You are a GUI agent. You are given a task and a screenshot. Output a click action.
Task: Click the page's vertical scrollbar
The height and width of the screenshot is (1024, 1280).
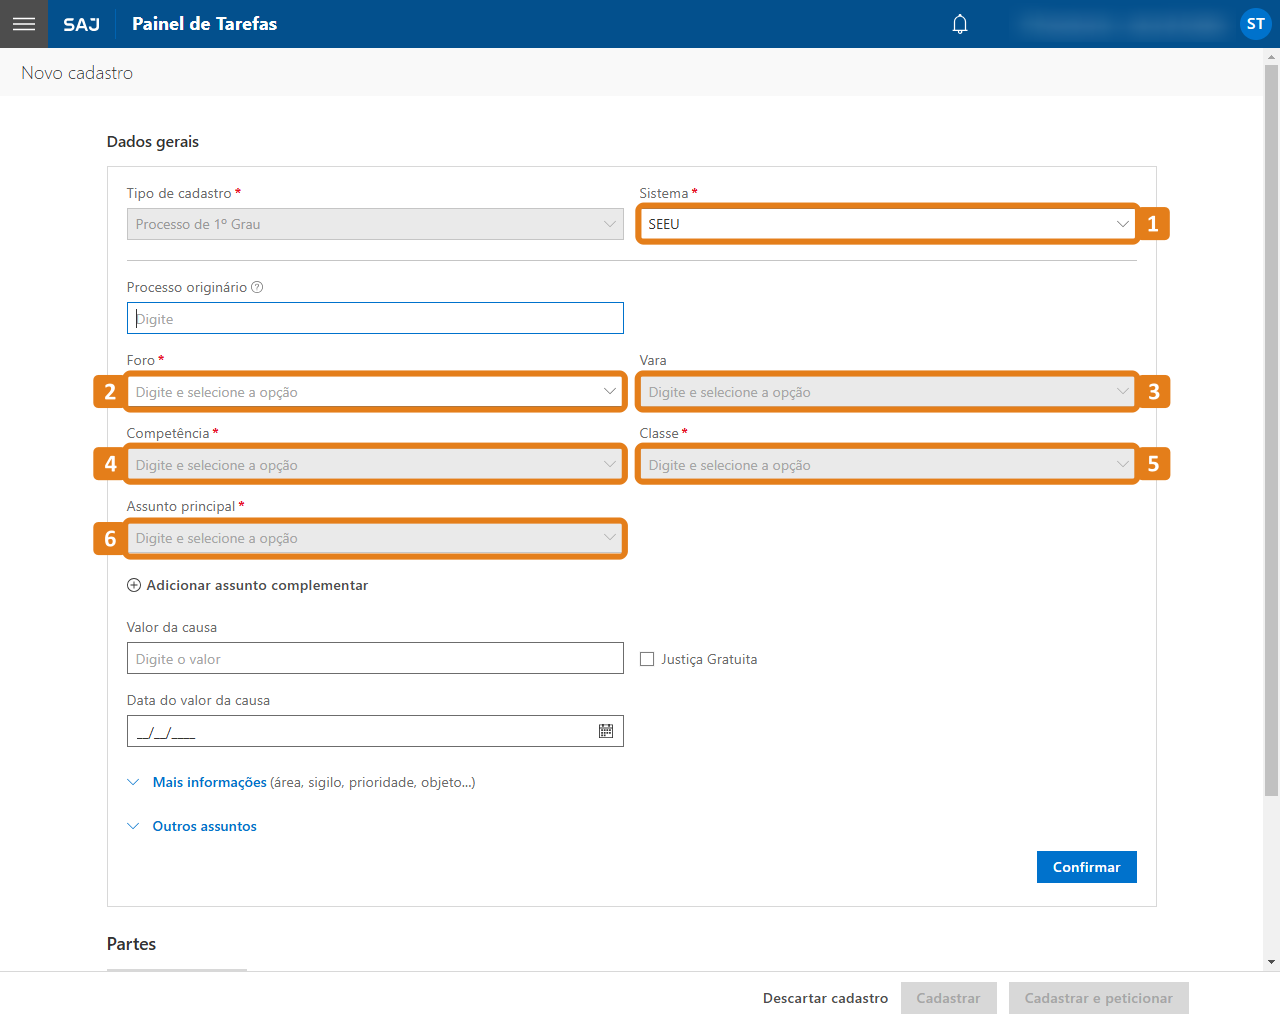[x=1271, y=430]
